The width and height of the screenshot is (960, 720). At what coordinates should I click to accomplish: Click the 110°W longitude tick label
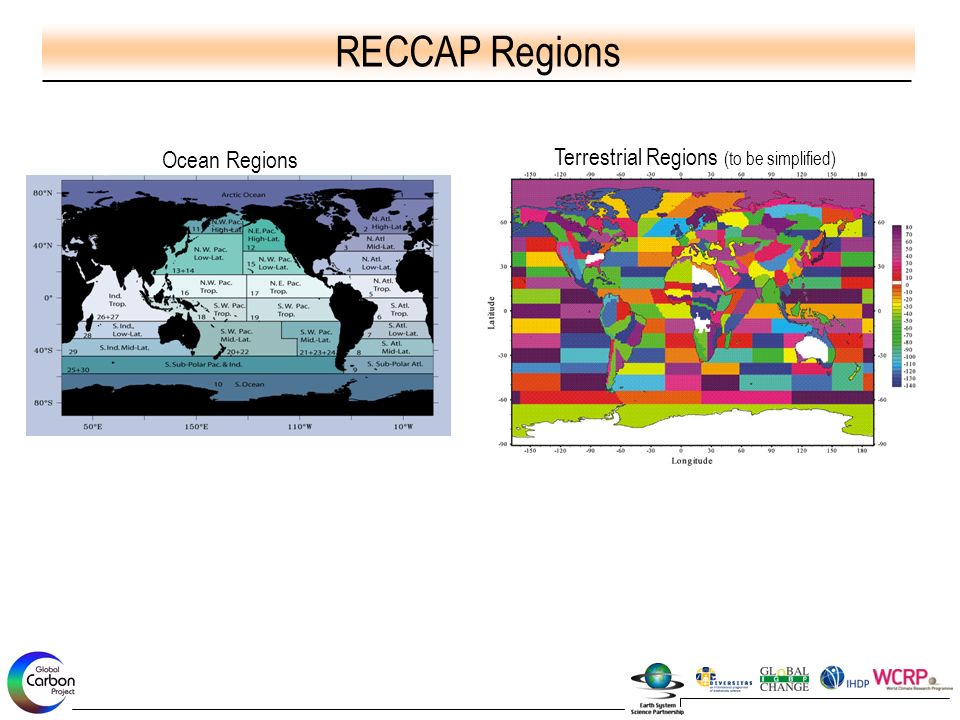[x=299, y=426]
